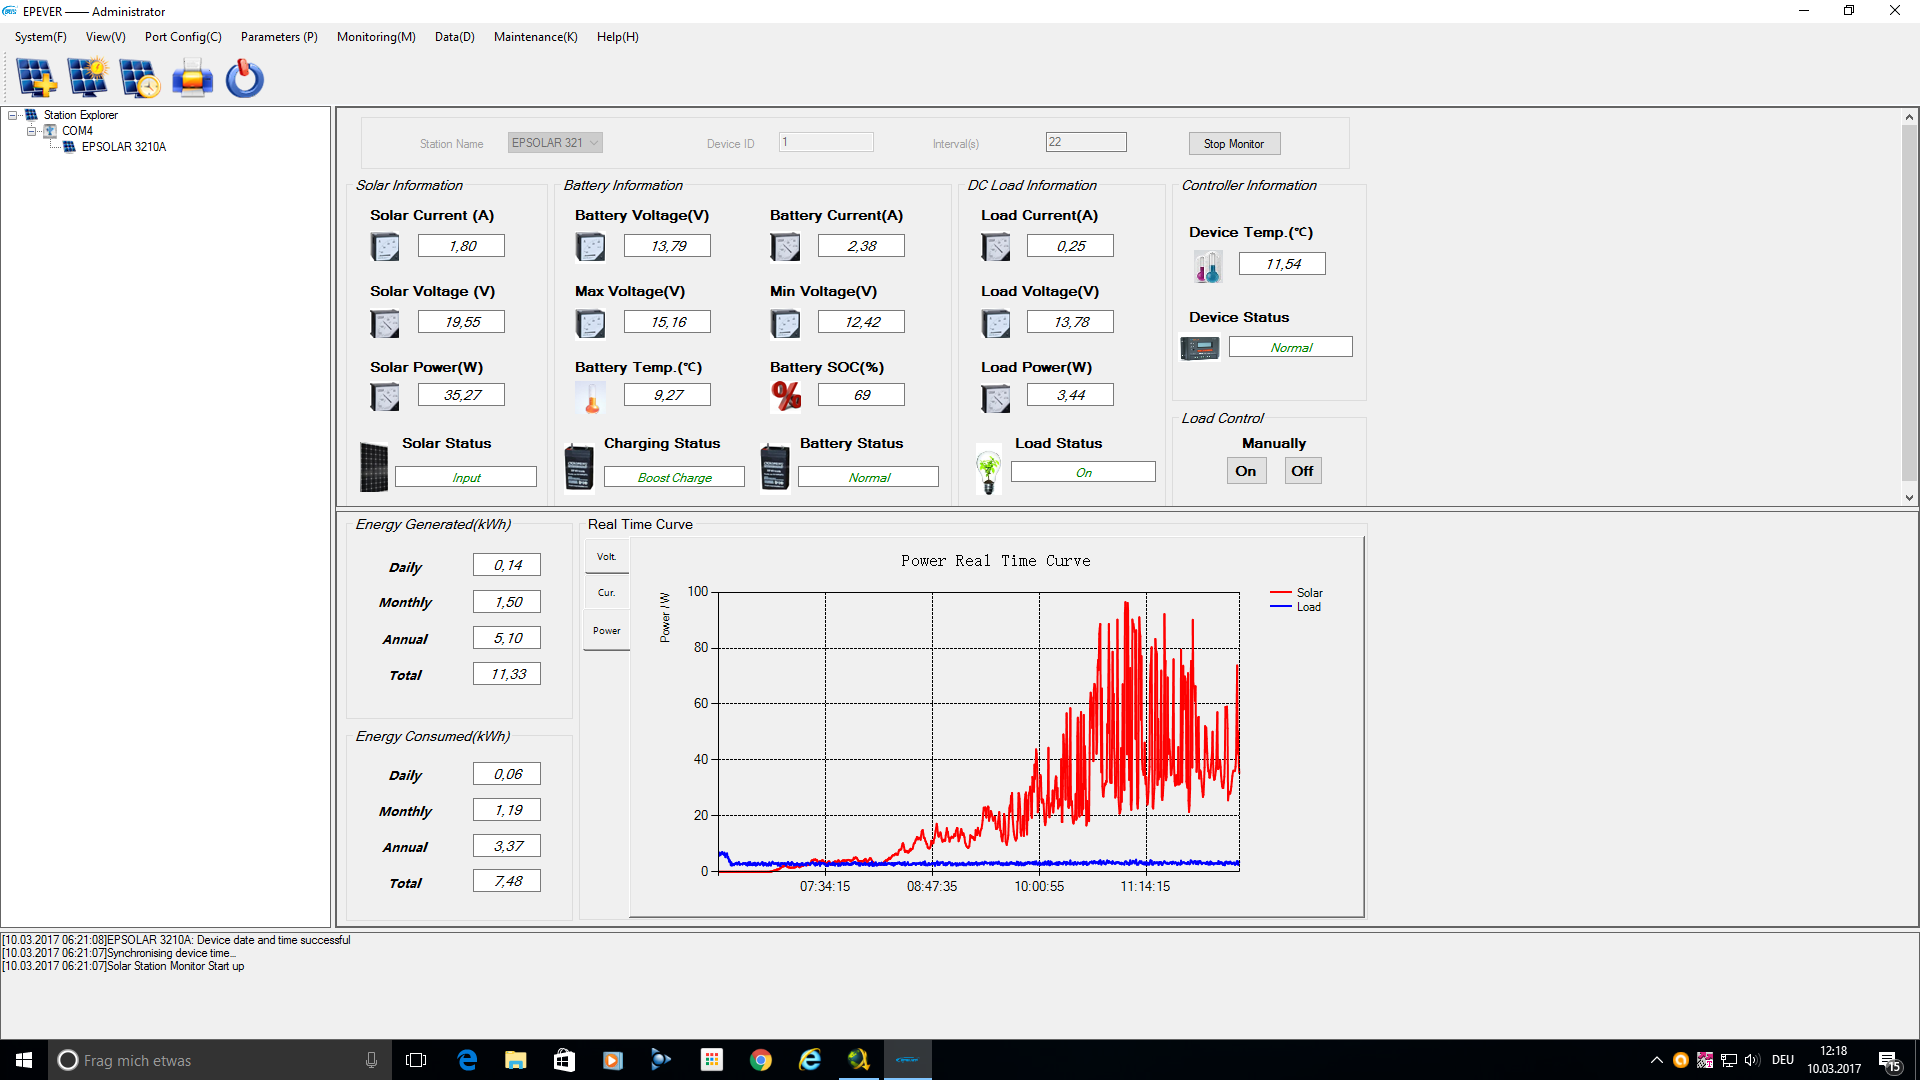The width and height of the screenshot is (1920, 1080).
Task: Turn the load On manually
Action: point(1245,471)
